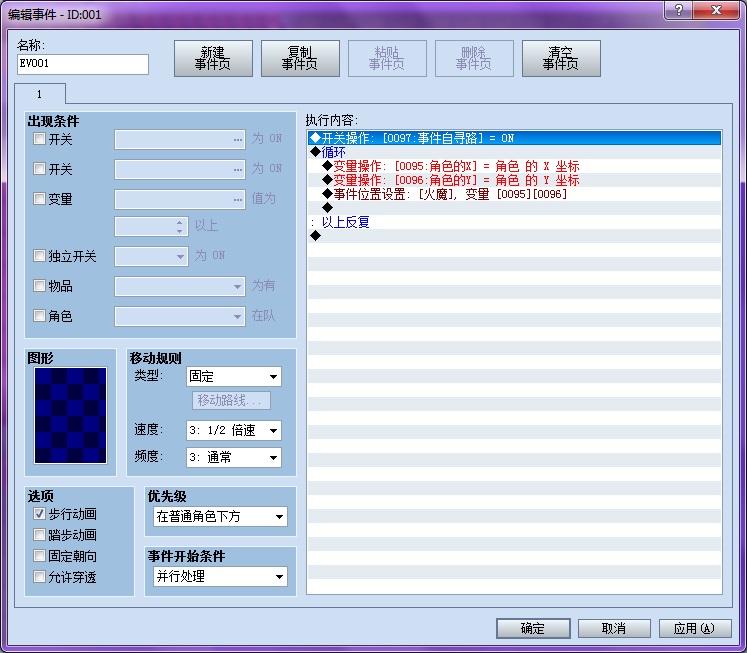Viewport: 747px width, 653px height.
Task: Enable the 物品 condition checkbox
Action: (x=39, y=285)
